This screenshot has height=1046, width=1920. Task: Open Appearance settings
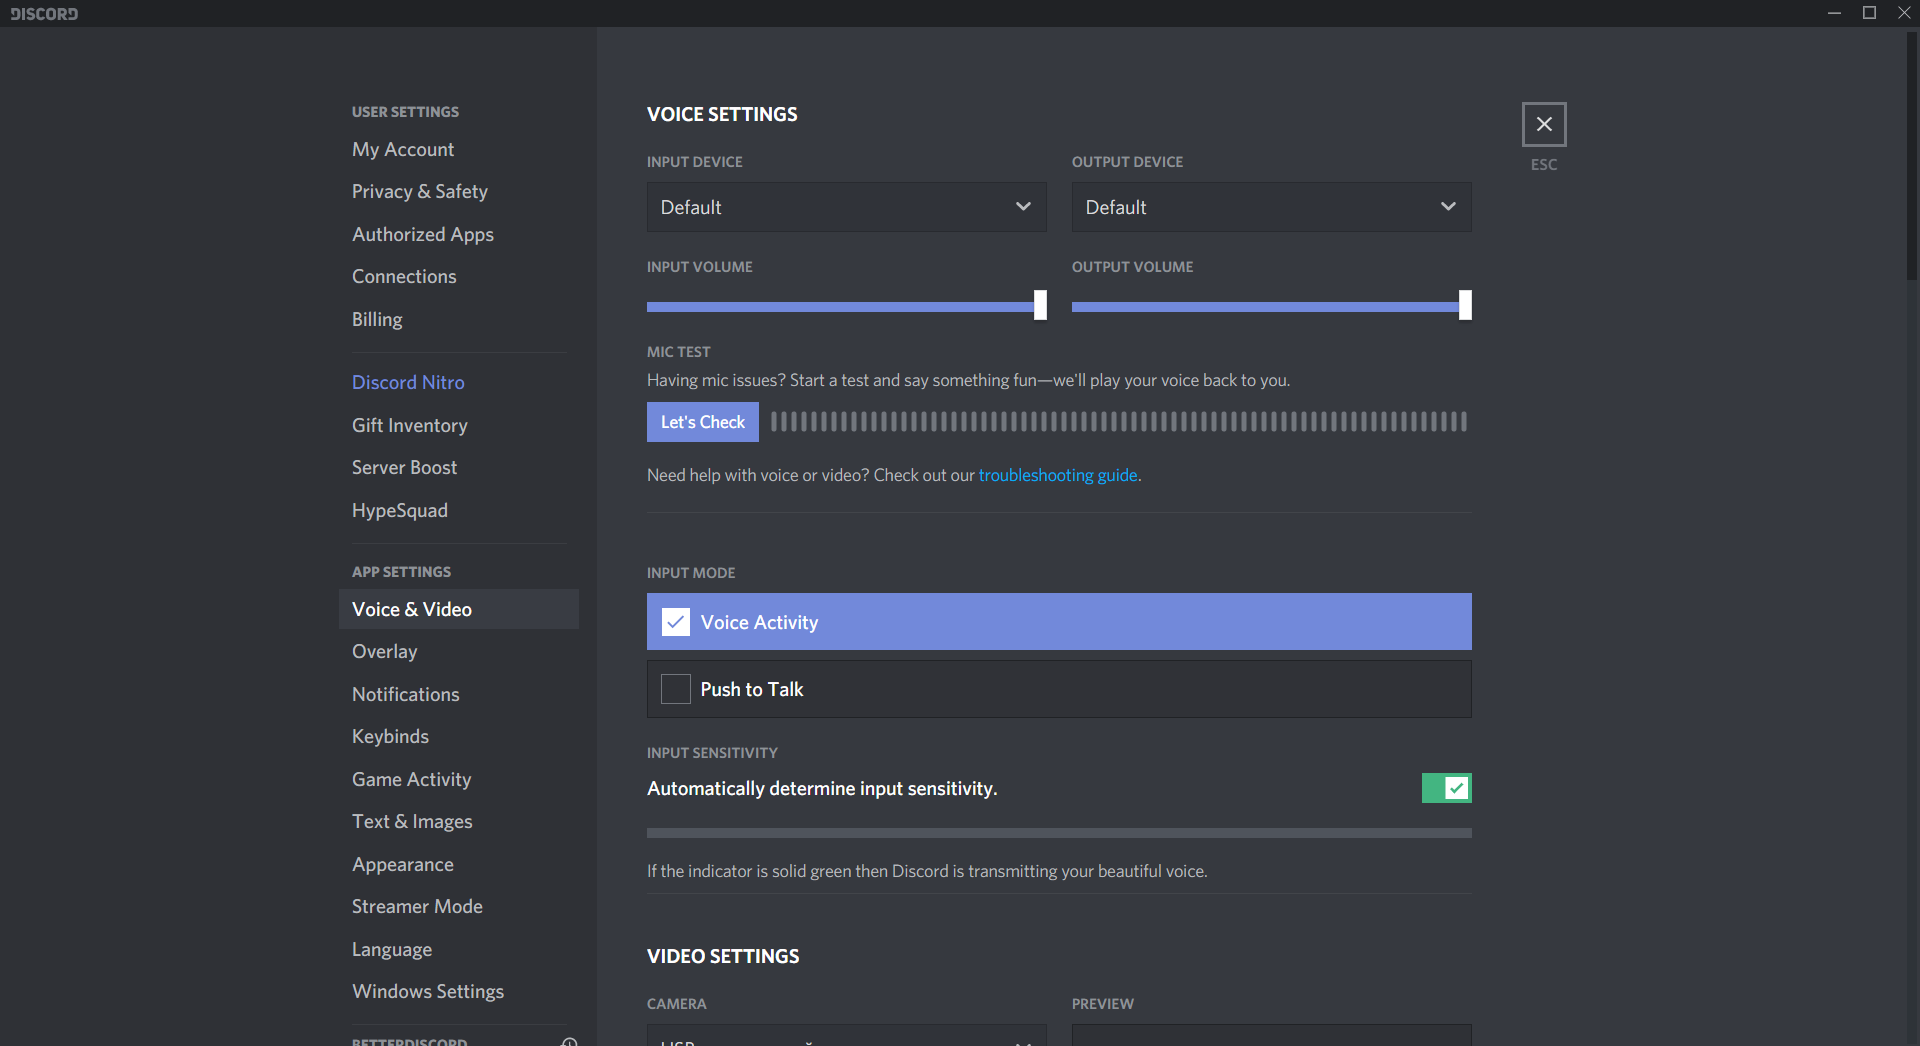click(x=403, y=864)
